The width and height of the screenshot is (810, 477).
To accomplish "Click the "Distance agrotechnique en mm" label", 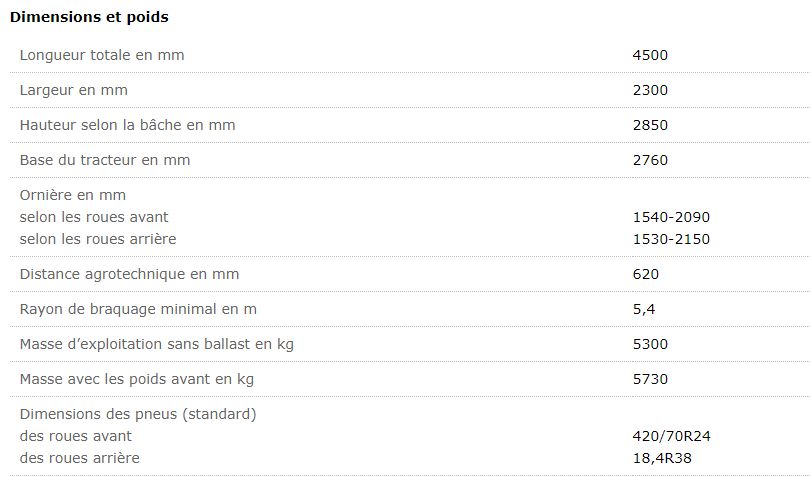I will (x=130, y=274).
